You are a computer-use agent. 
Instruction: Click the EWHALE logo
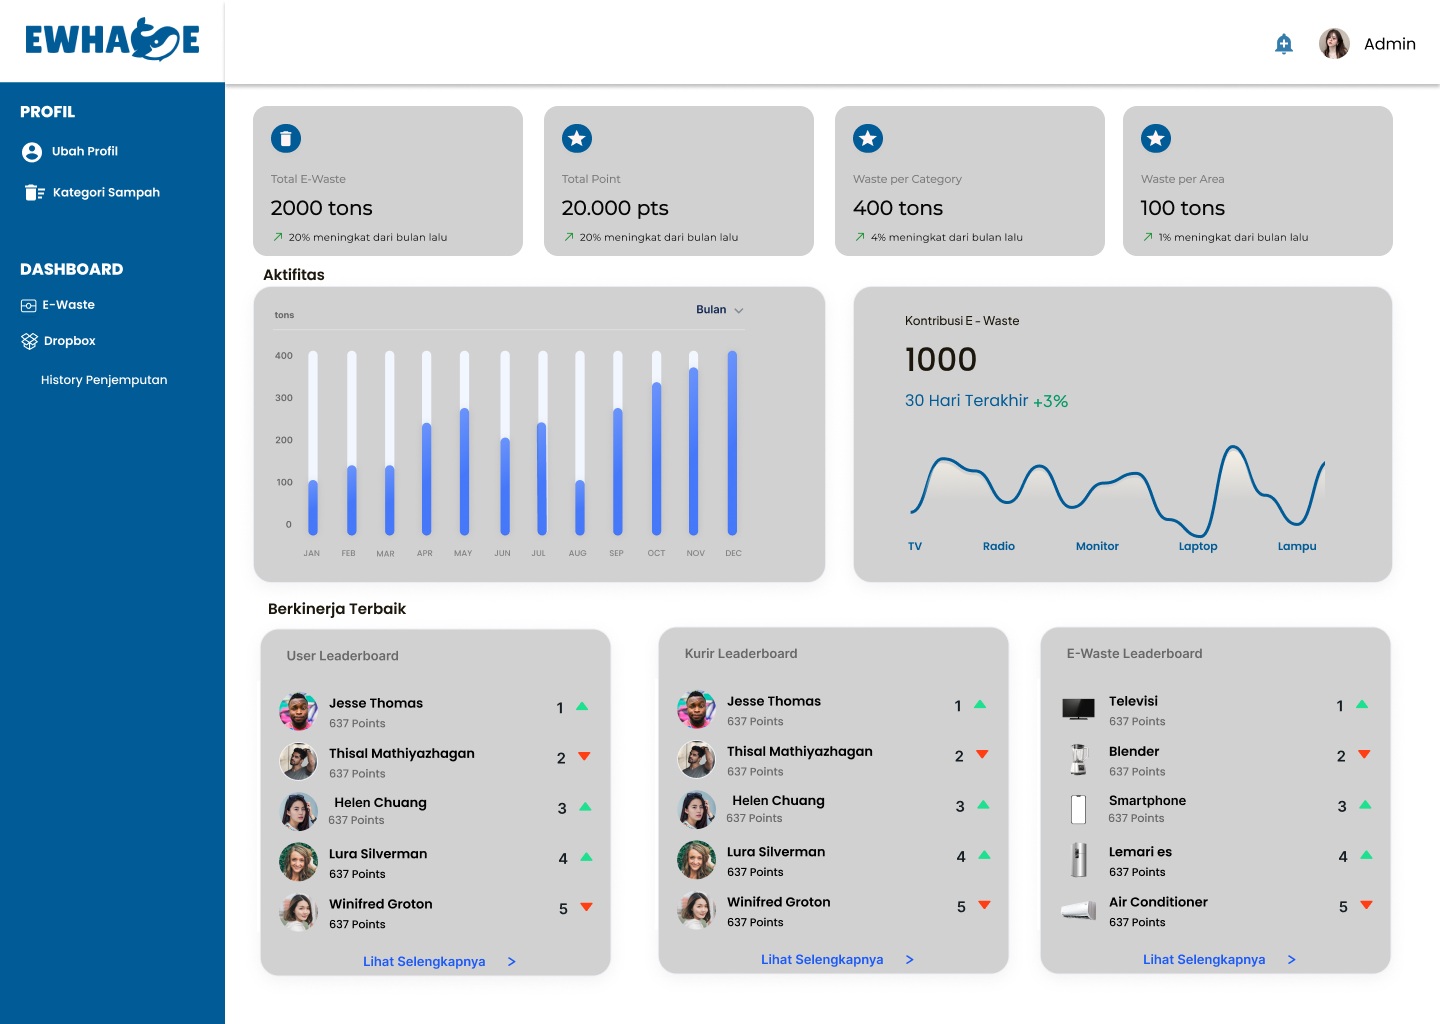click(x=112, y=40)
